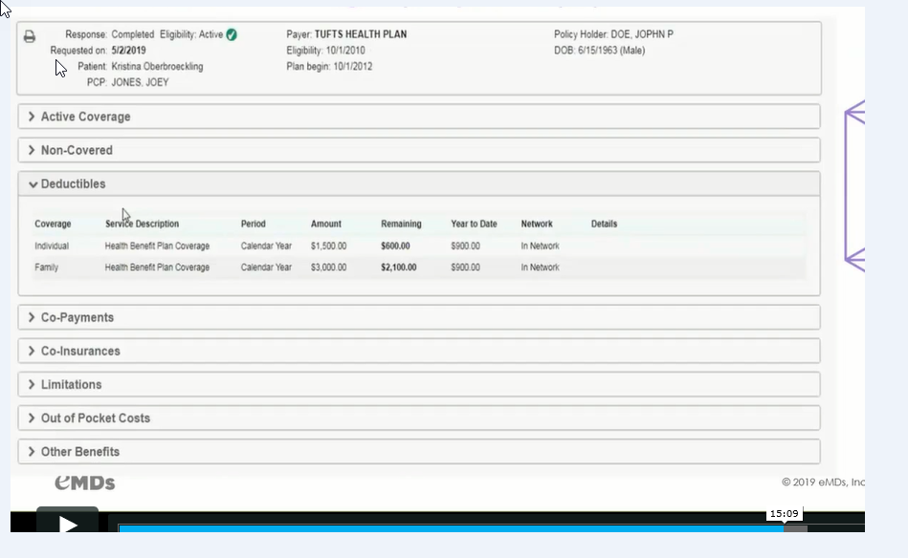
Task: Expand the Co-Insurances section
Action: click(419, 351)
